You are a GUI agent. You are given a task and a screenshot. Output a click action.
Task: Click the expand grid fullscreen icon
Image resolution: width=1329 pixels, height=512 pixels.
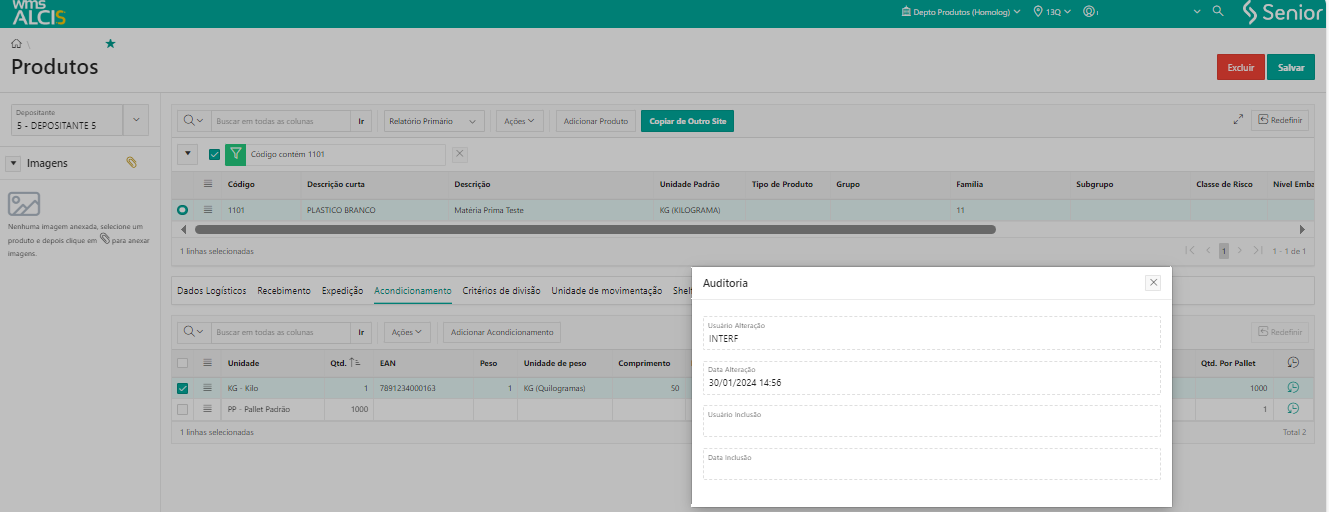coord(1238,120)
